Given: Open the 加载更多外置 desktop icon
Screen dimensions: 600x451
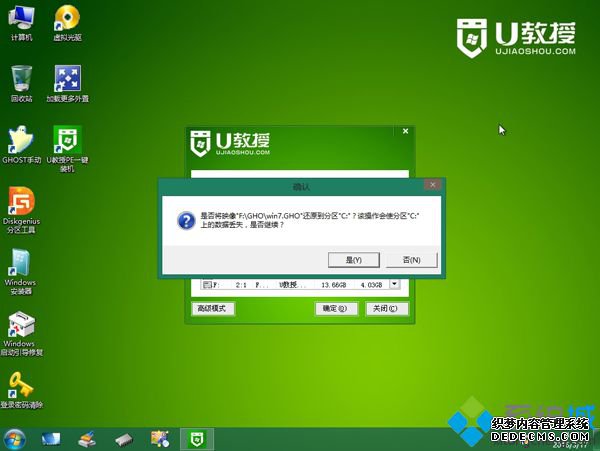Looking at the screenshot, I should tap(67, 84).
